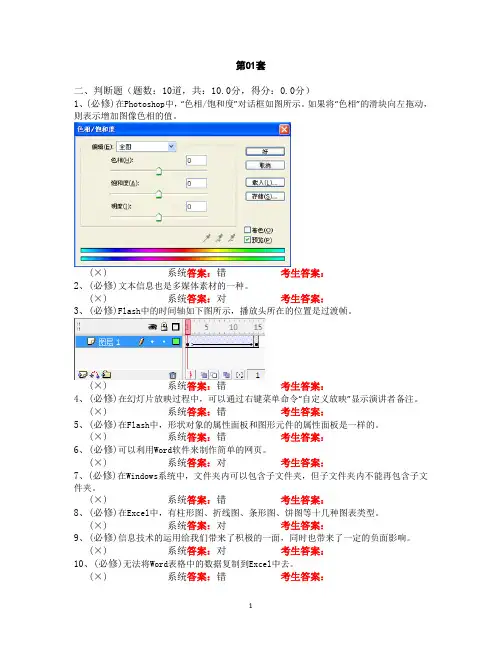Image resolution: width=502 pixels, height=649 pixels.
Task: Select the first eyedropper tool
Action: point(207,238)
